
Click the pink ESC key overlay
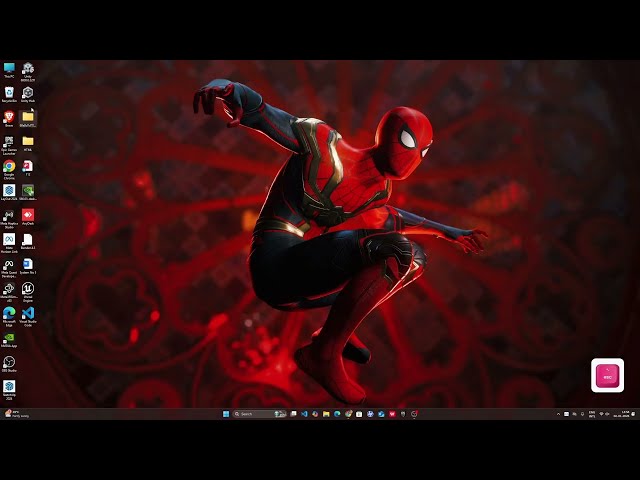tap(607, 376)
